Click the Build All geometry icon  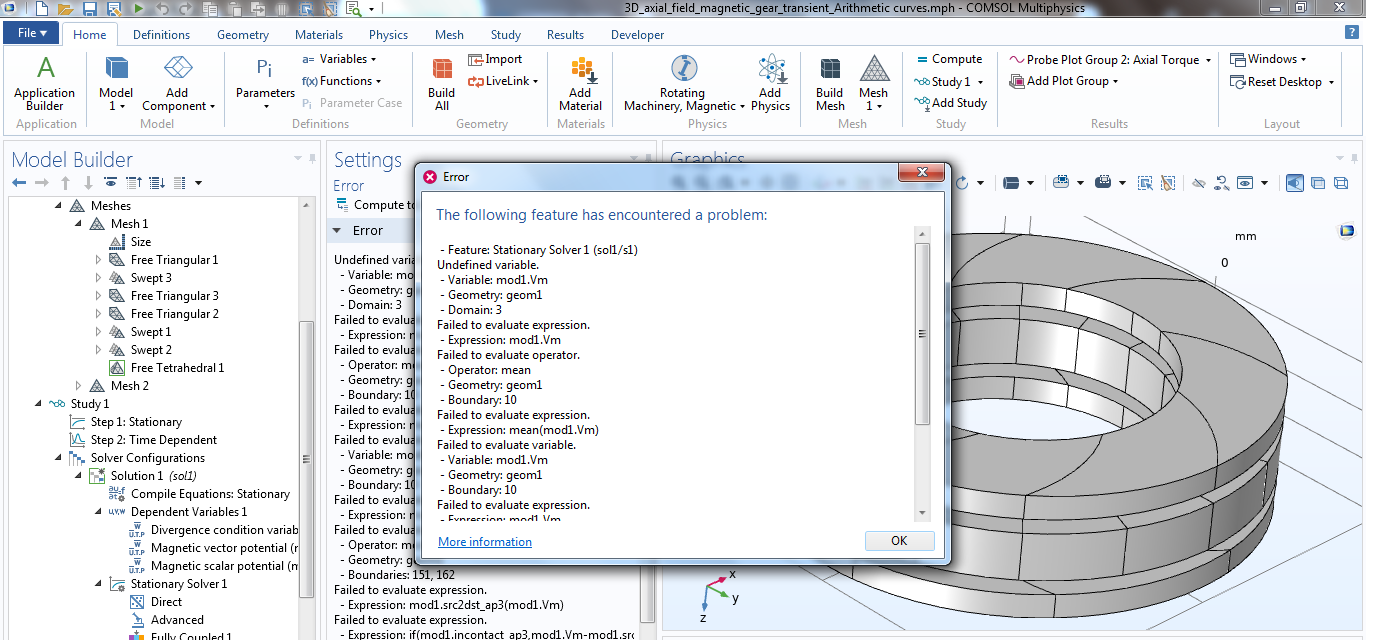click(x=441, y=71)
